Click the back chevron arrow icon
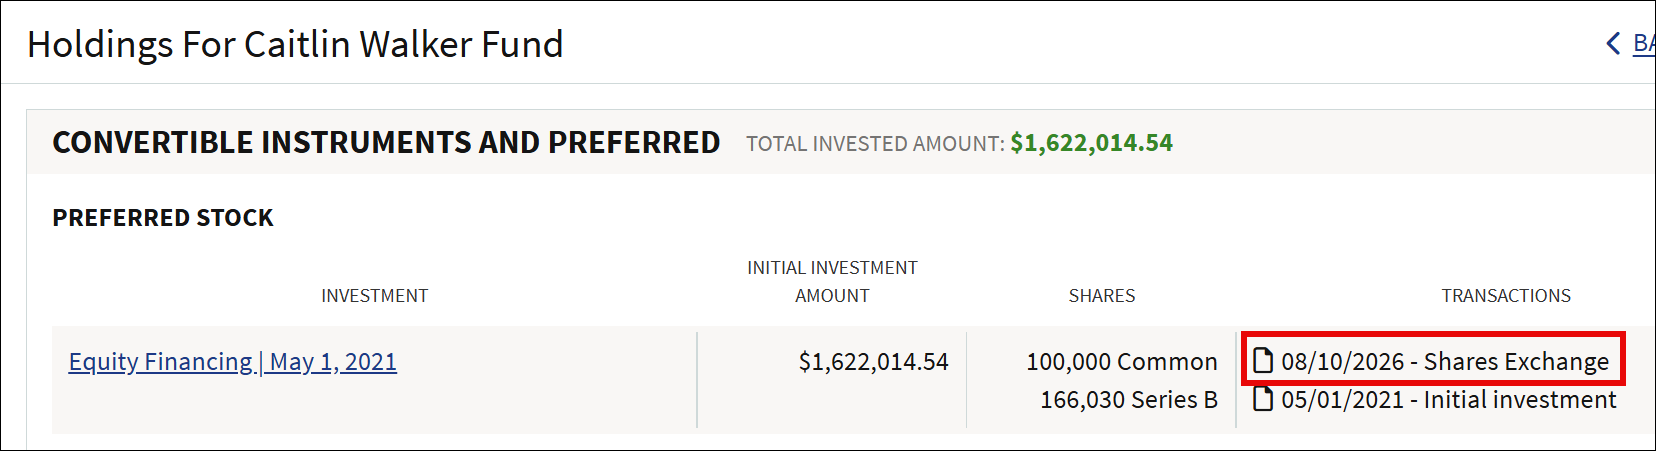 tap(1613, 43)
